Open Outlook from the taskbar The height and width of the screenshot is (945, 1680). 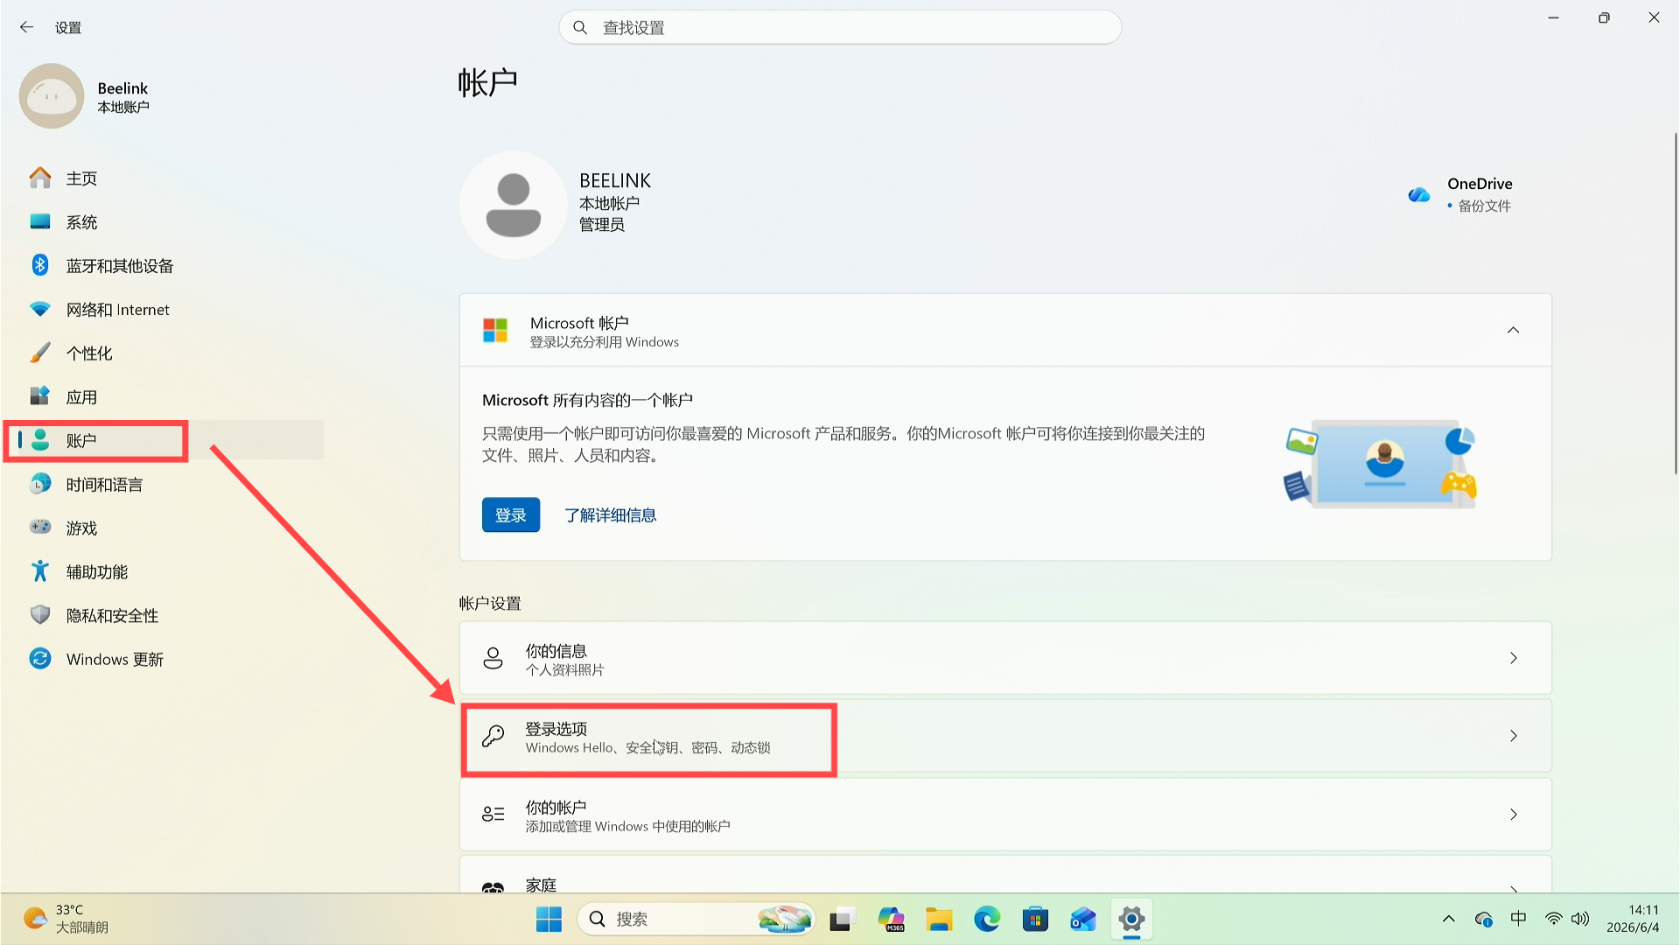tap(1083, 919)
